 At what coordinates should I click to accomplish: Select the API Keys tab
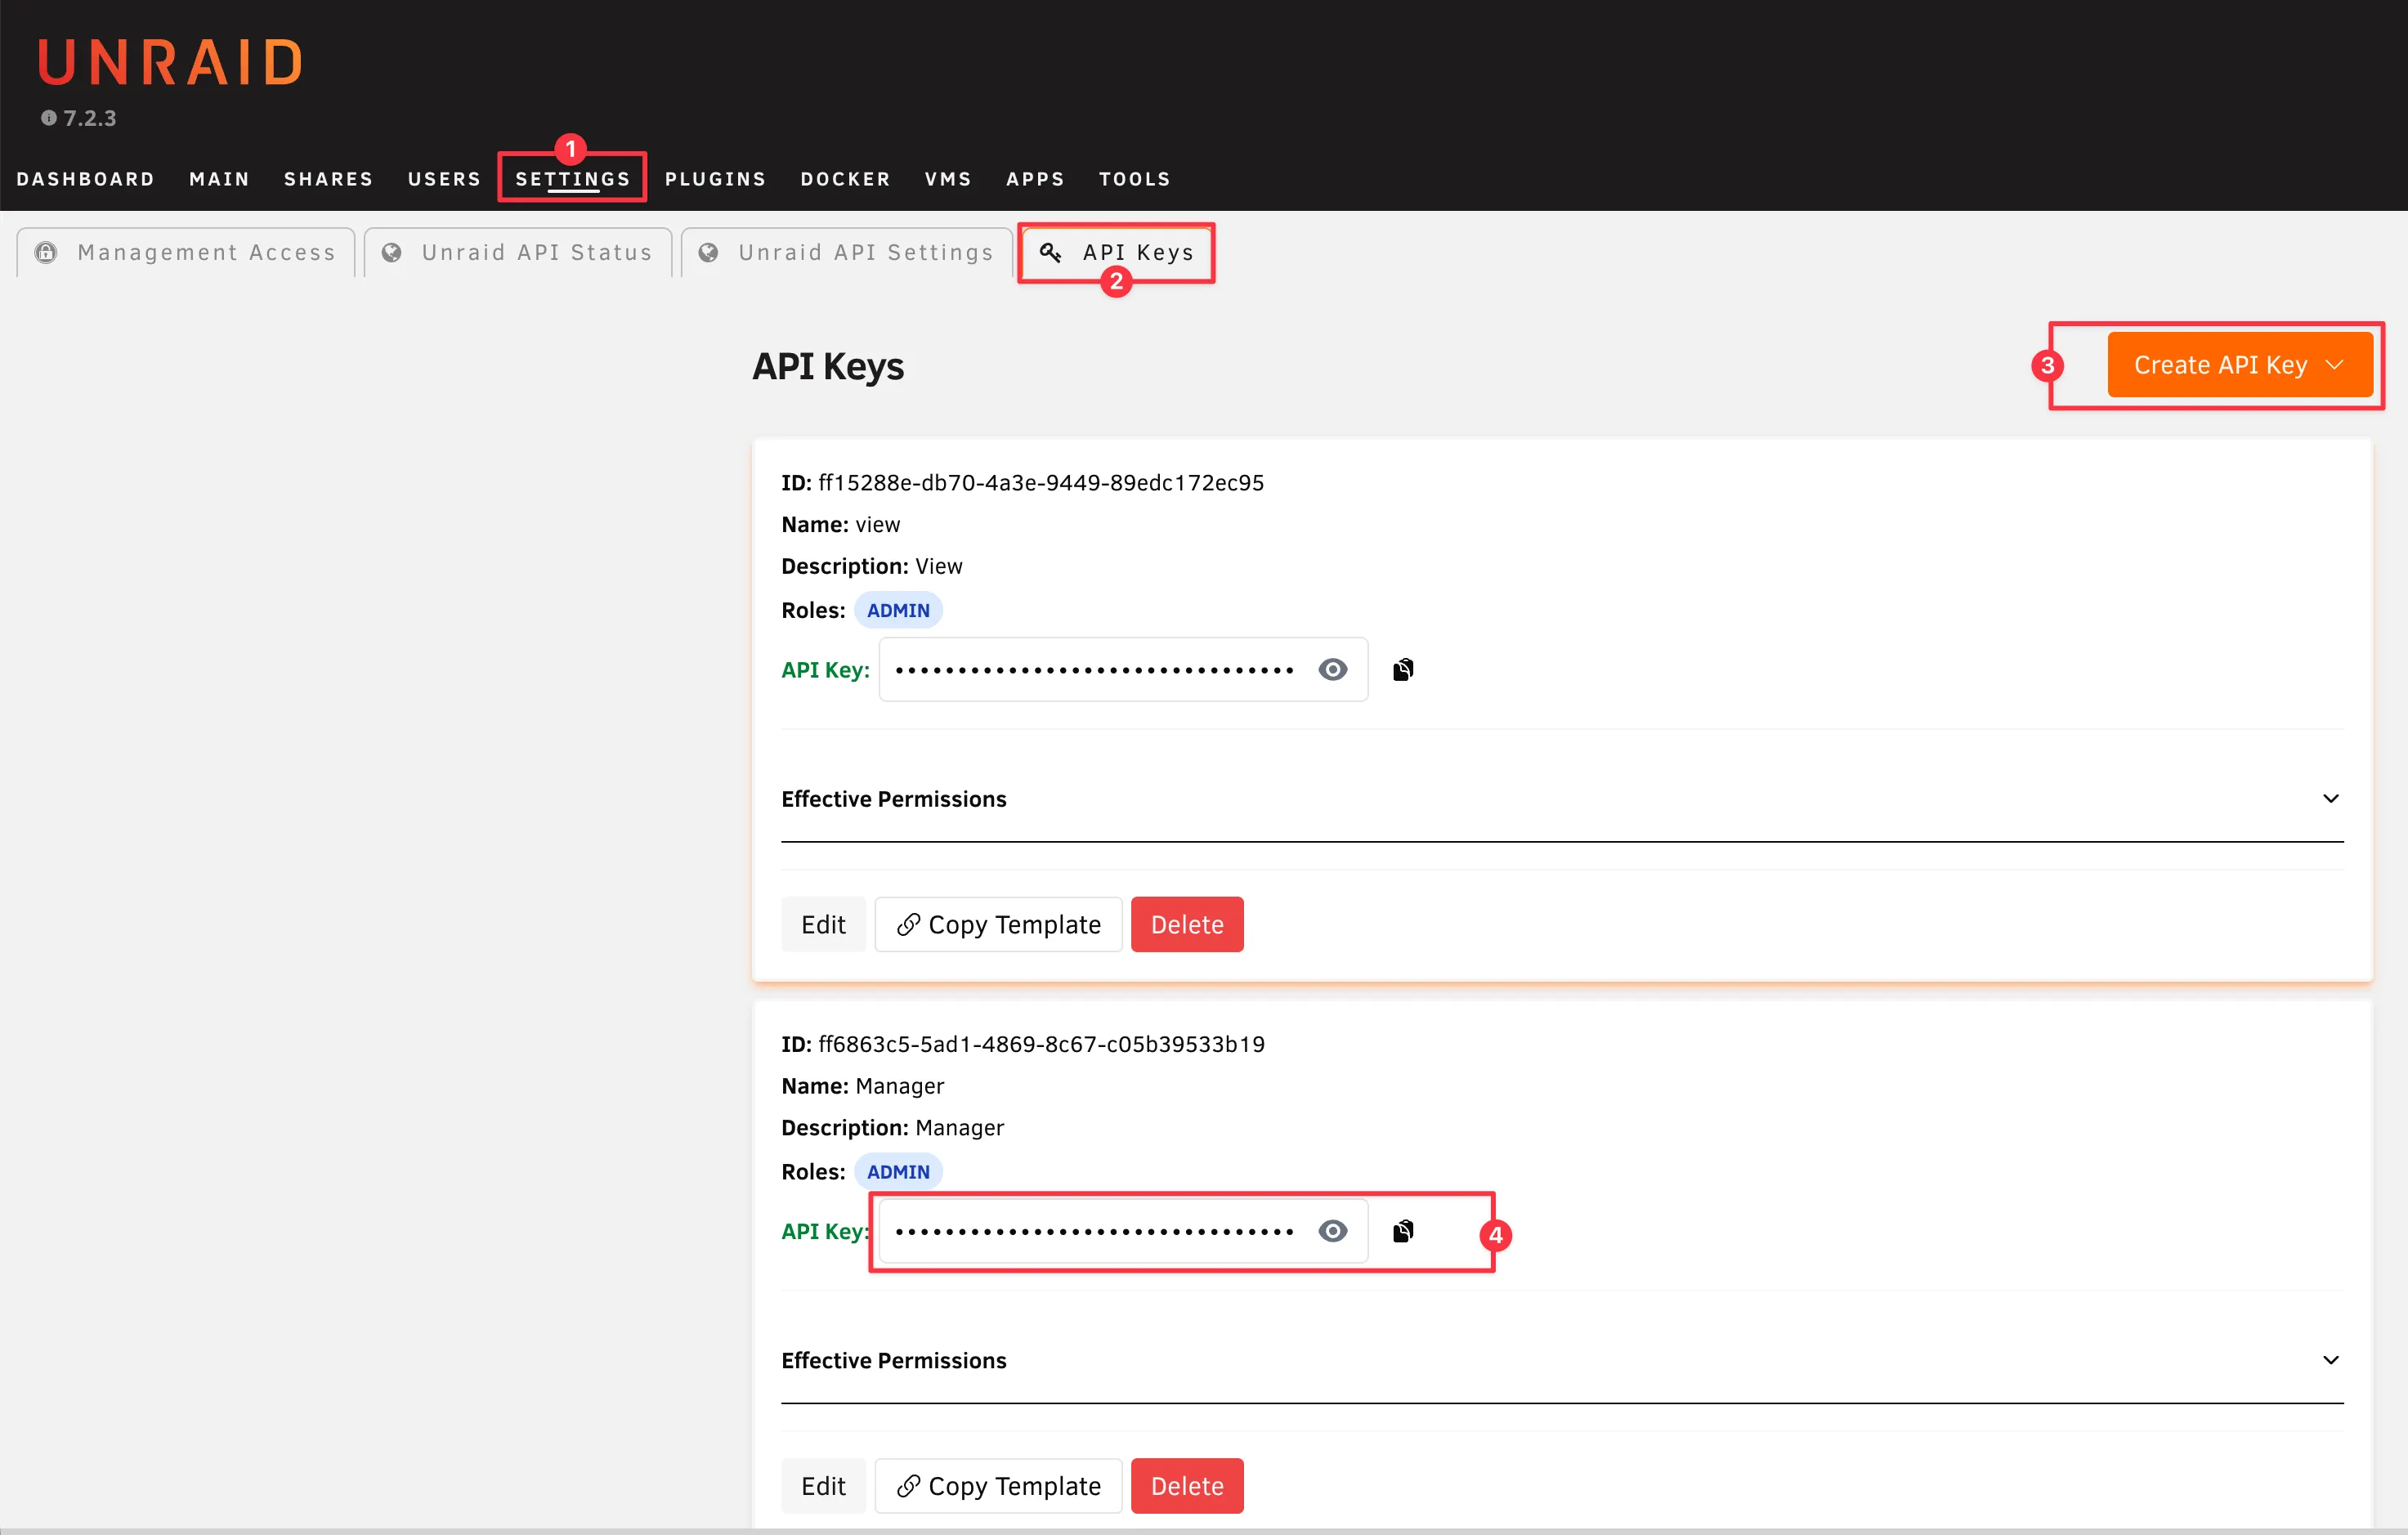click(1117, 252)
